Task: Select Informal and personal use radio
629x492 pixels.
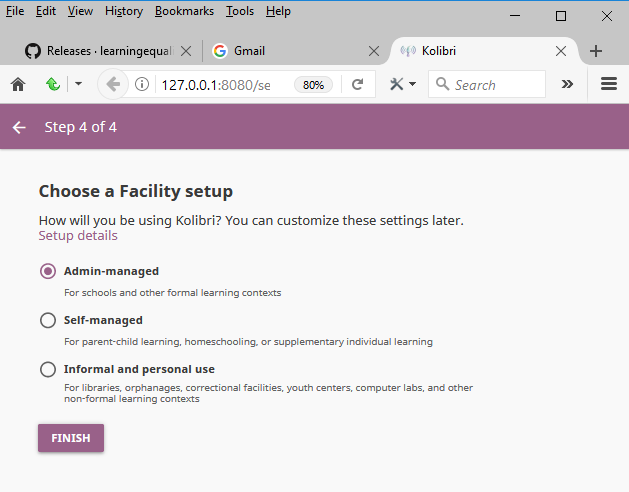Action: click(48, 369)
